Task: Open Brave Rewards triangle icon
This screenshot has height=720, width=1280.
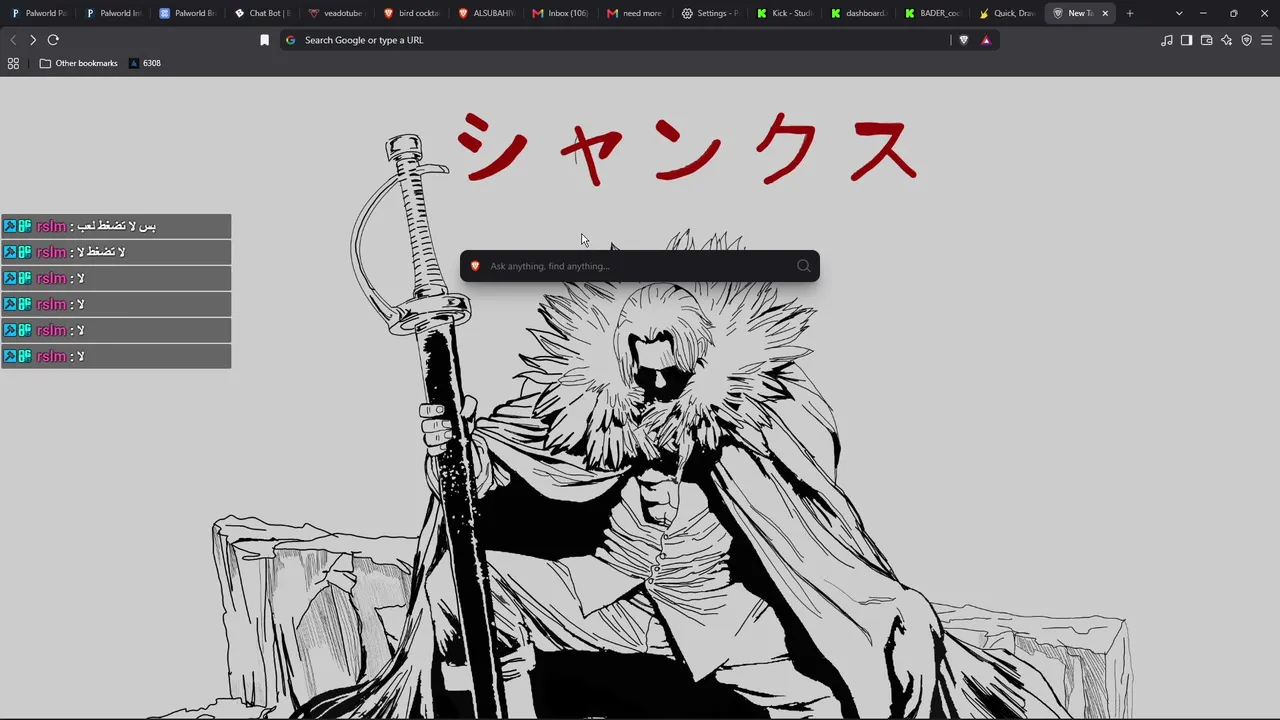Action: [986, 40]
